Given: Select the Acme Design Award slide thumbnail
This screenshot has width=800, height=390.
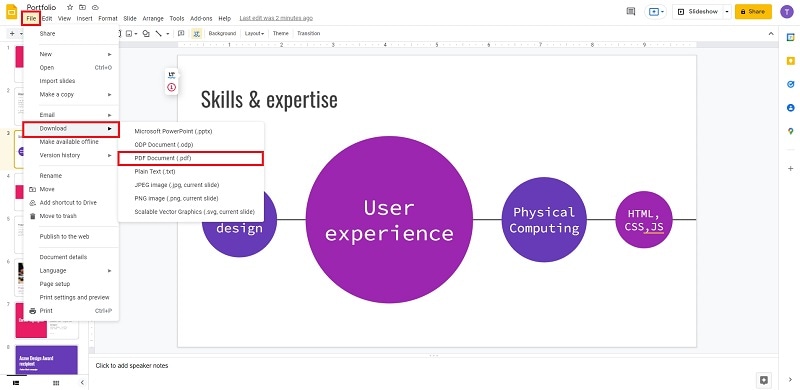Looking at the screenshot, I should pyautogui.click(x=46, y=360).
